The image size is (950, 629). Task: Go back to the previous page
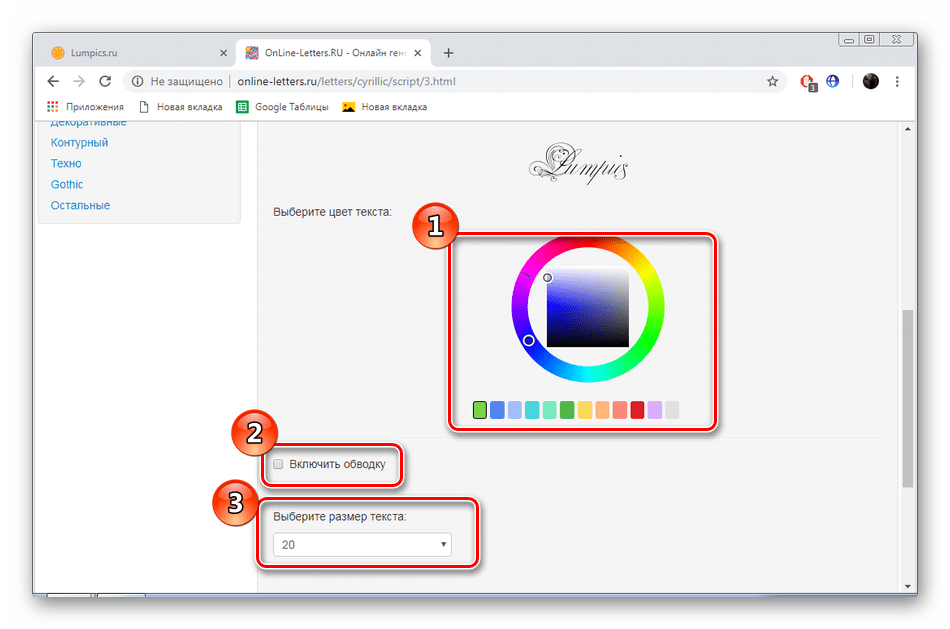click(53, 81)
